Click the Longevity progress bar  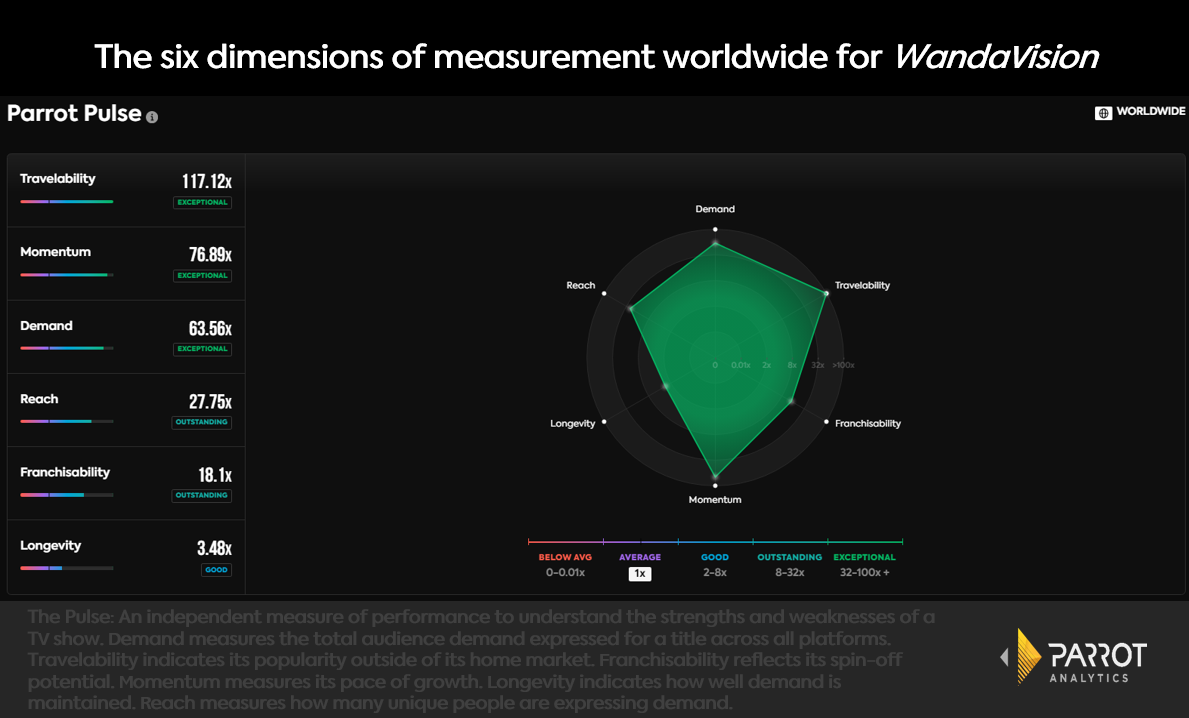pyautogui.click(x=67, y=568)
